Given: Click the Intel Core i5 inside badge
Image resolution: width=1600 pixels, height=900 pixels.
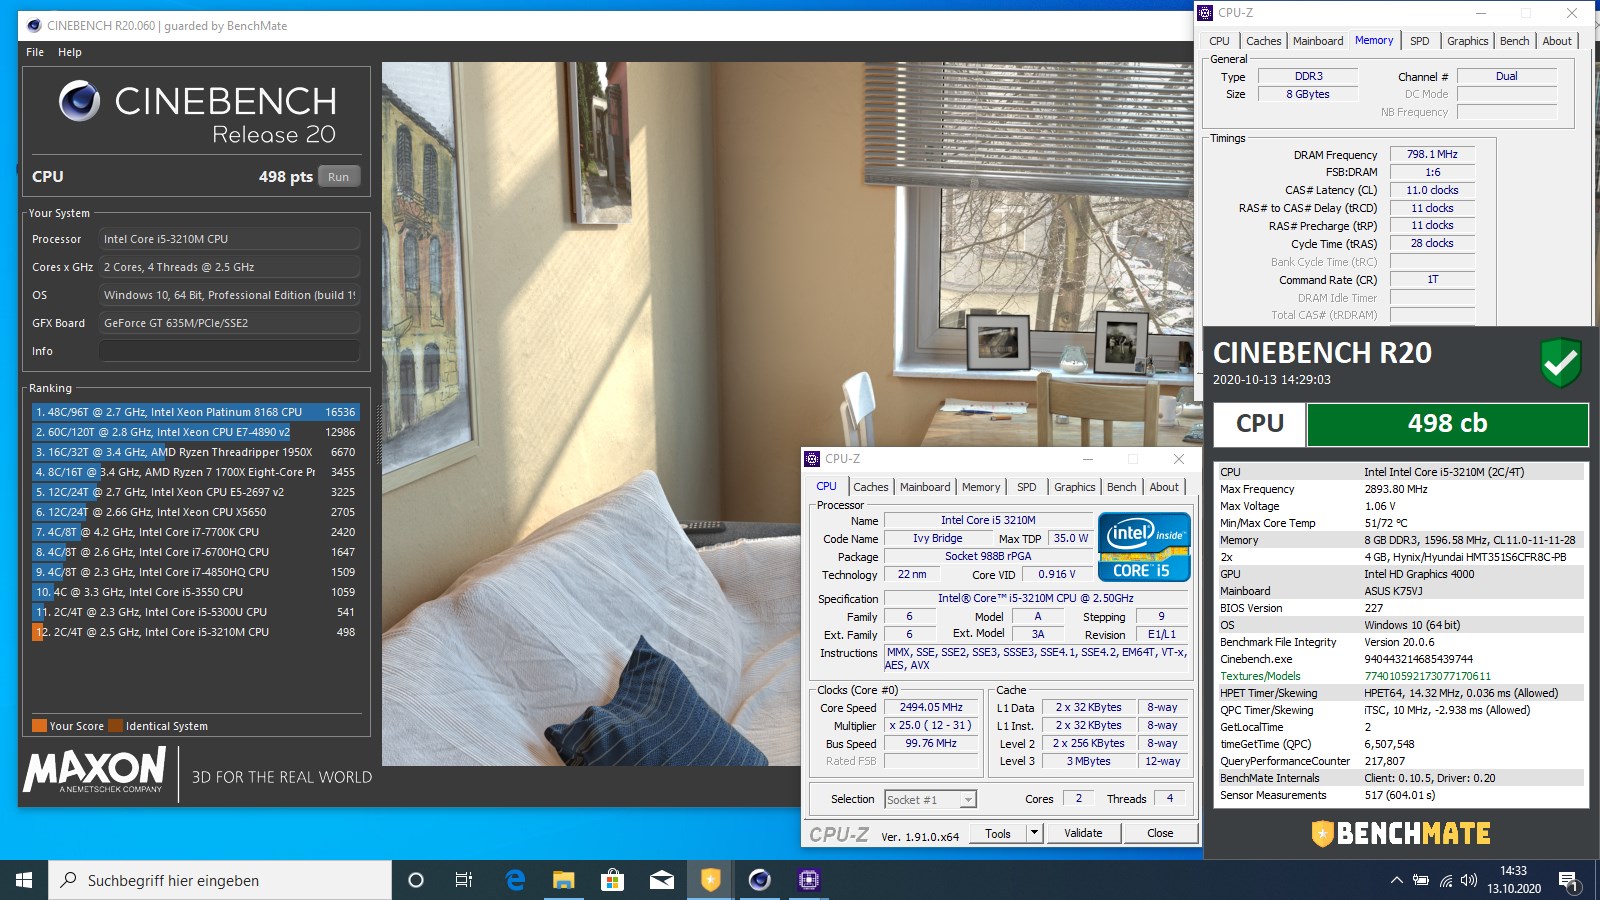Looking at the screenshot, I should [x=1144, y=546].
